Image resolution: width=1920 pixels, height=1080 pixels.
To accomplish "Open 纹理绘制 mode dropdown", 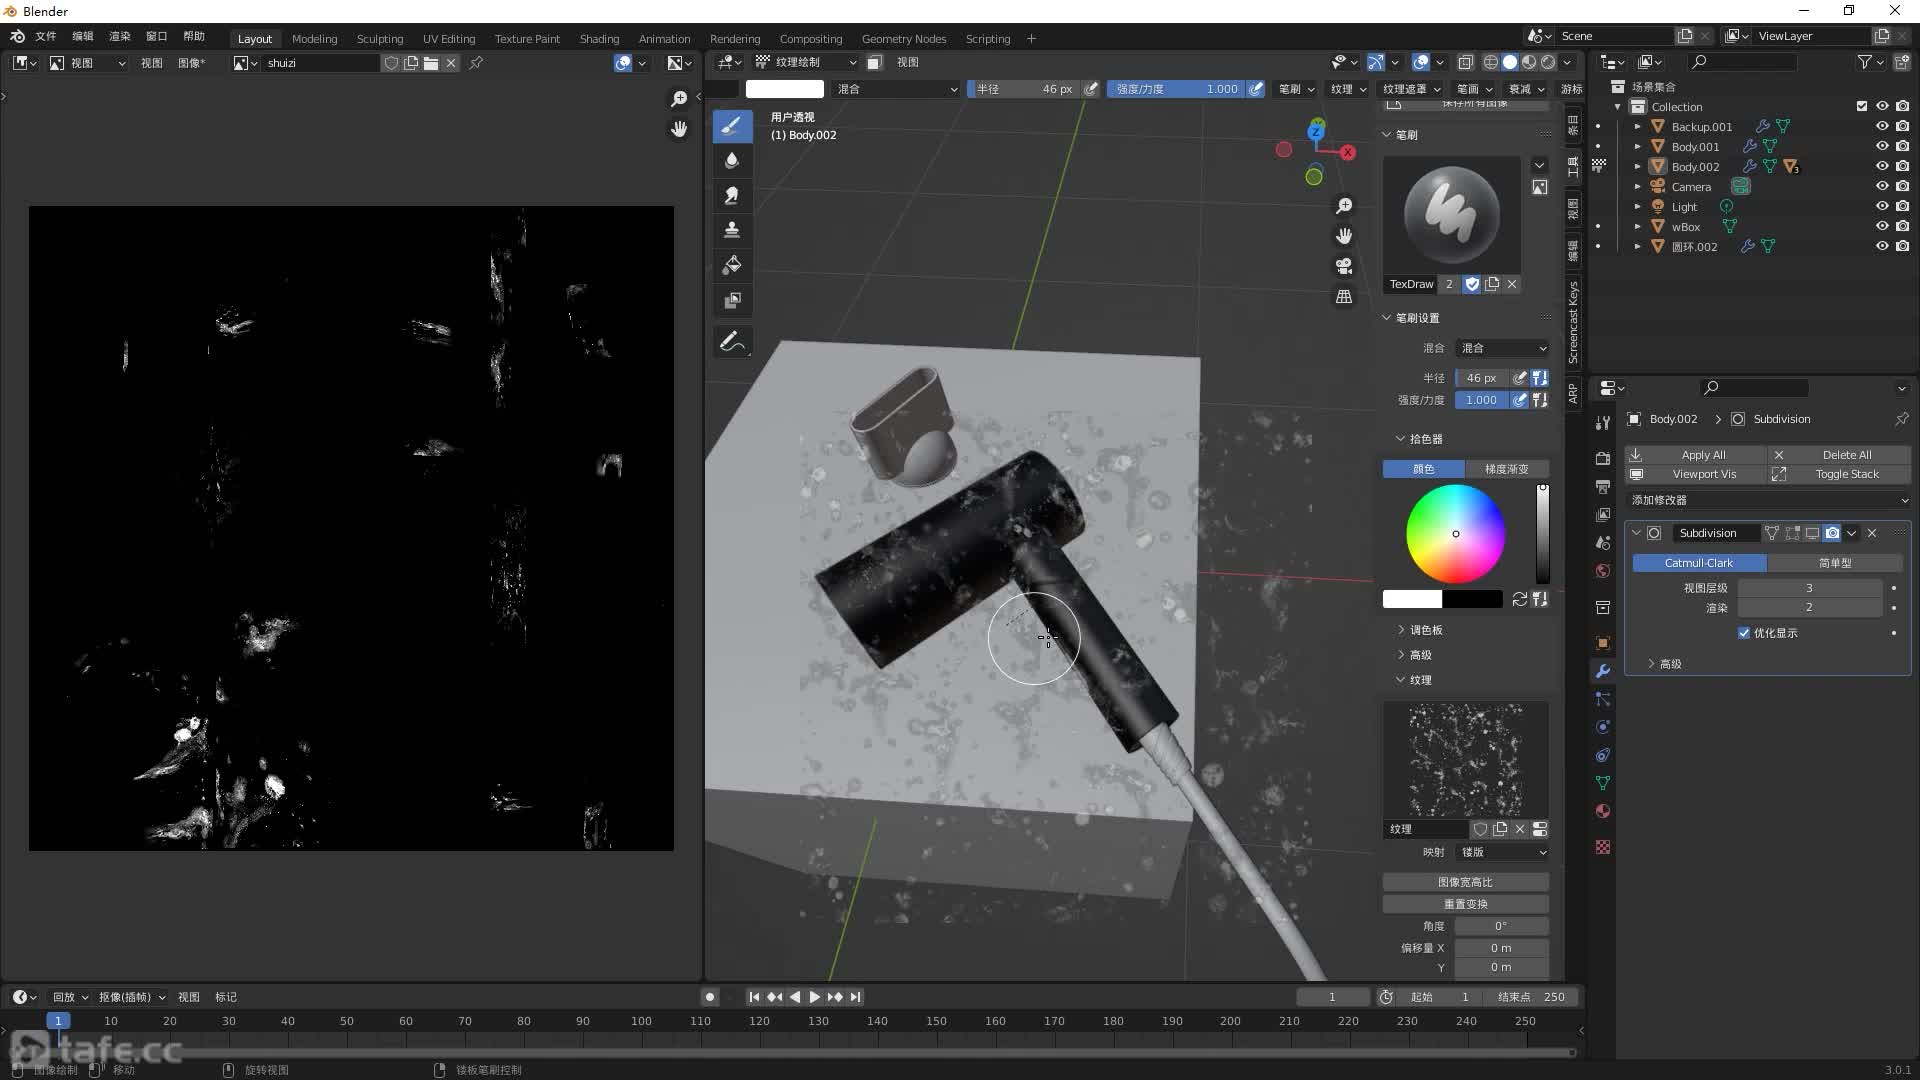I will click(x=806, y=62).
